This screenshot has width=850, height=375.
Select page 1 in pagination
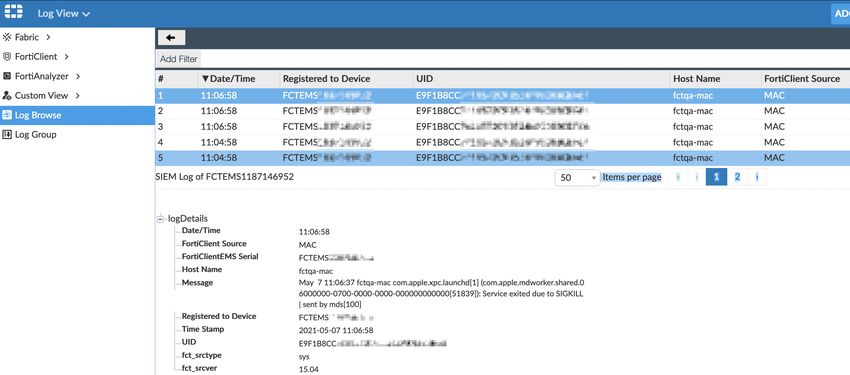pyautogui.click(x=716, y=177)
